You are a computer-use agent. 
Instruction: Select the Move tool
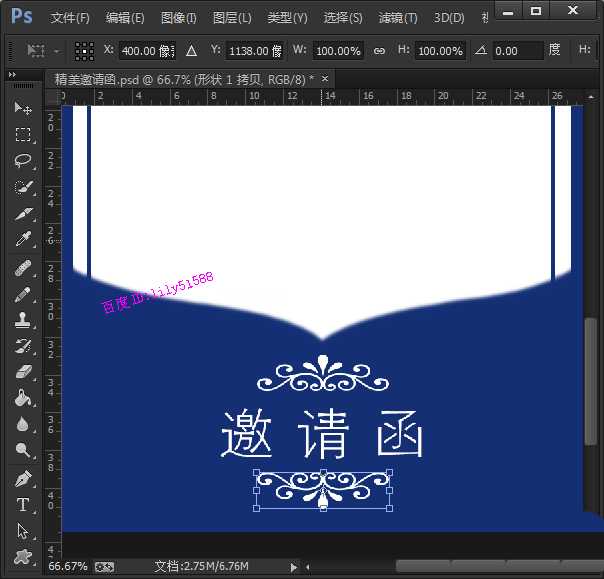[x=23, y=108]
